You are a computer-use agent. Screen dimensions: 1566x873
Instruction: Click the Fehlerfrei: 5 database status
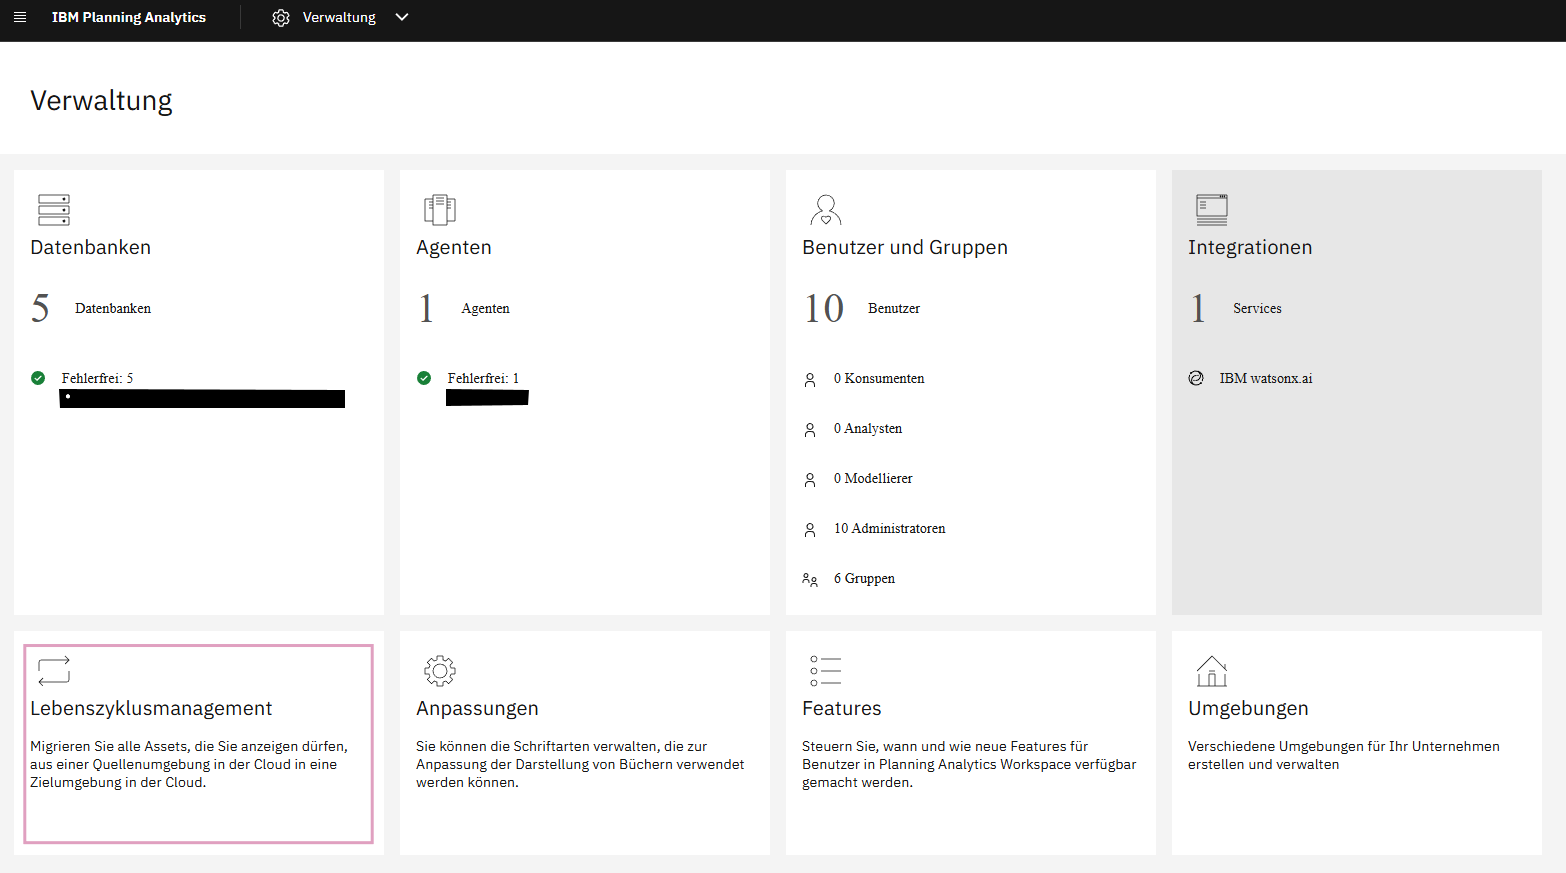coord(97,378)
